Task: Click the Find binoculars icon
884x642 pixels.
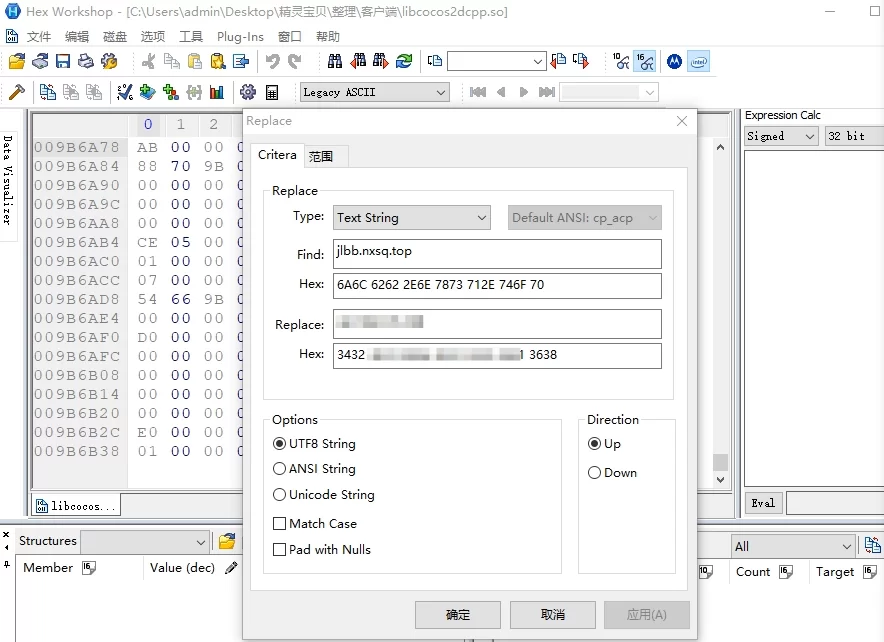Action: (335, 62)
